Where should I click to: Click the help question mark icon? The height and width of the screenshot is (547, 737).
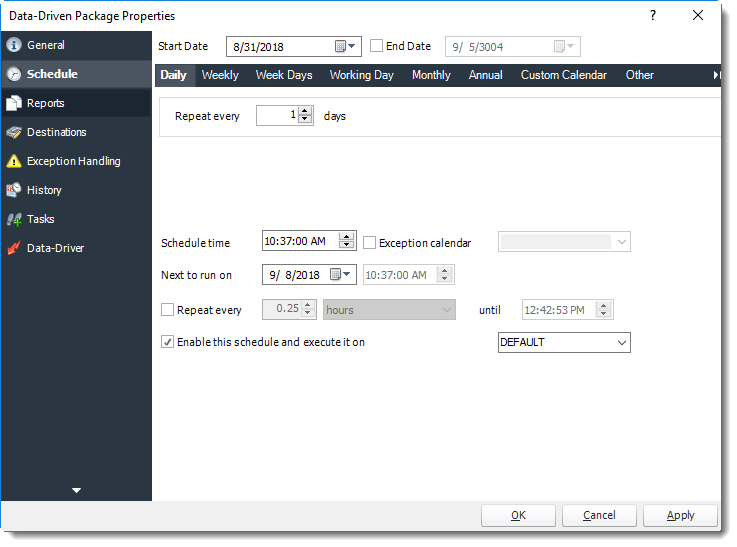pyautogui.click(x=653, y=16)
